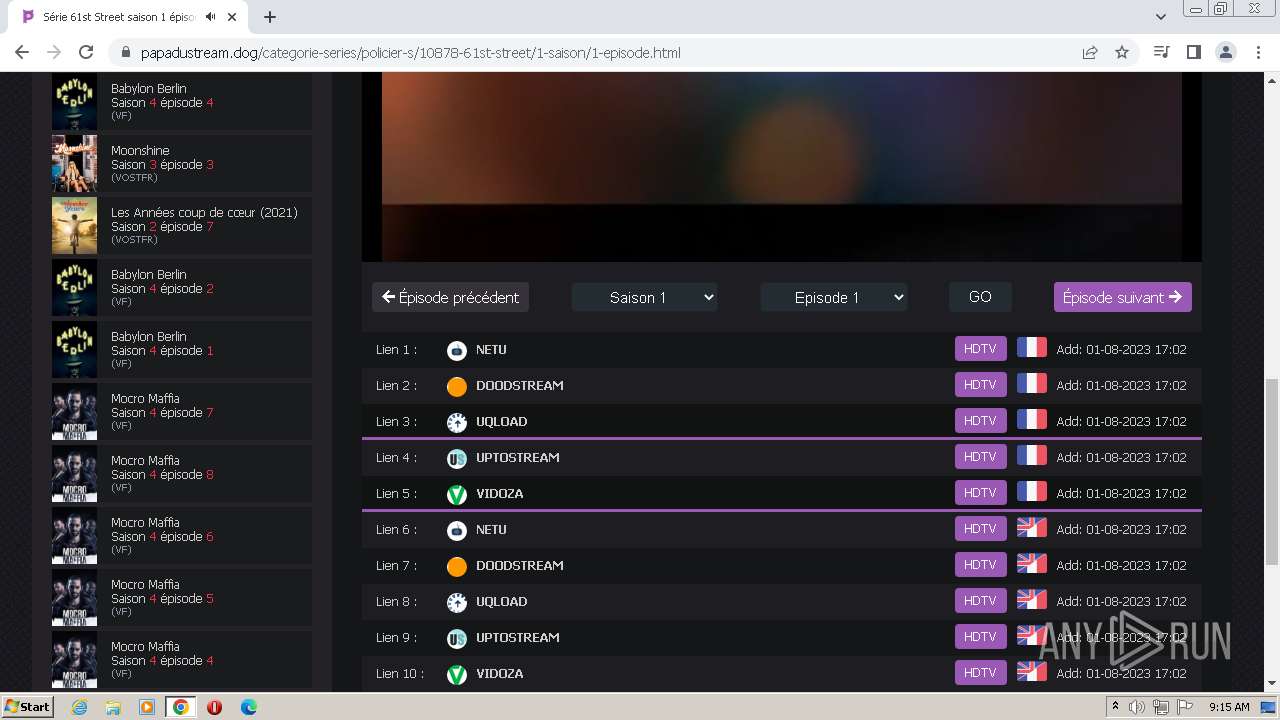Click Lien 5 add date 01-08-2023 17:02
1280x720 pixels.
pos(1121,494)
